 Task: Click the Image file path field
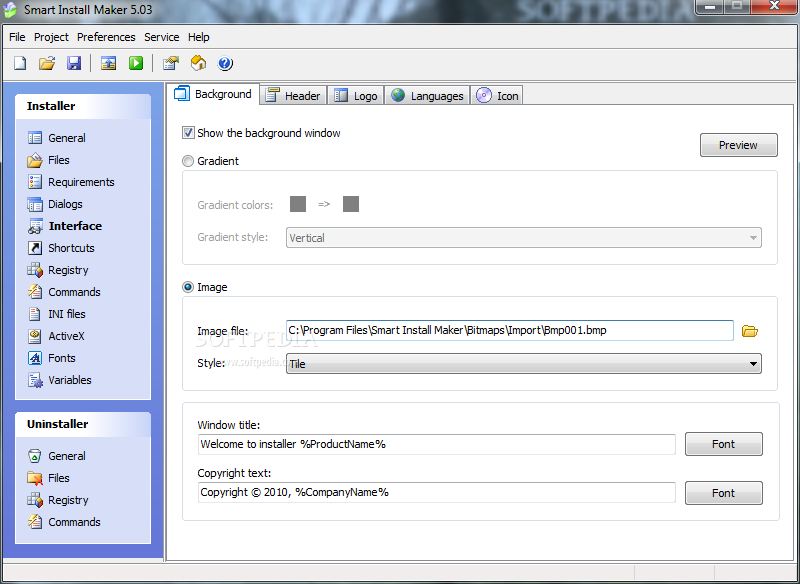pyautogui.click(x=510, y=331)
